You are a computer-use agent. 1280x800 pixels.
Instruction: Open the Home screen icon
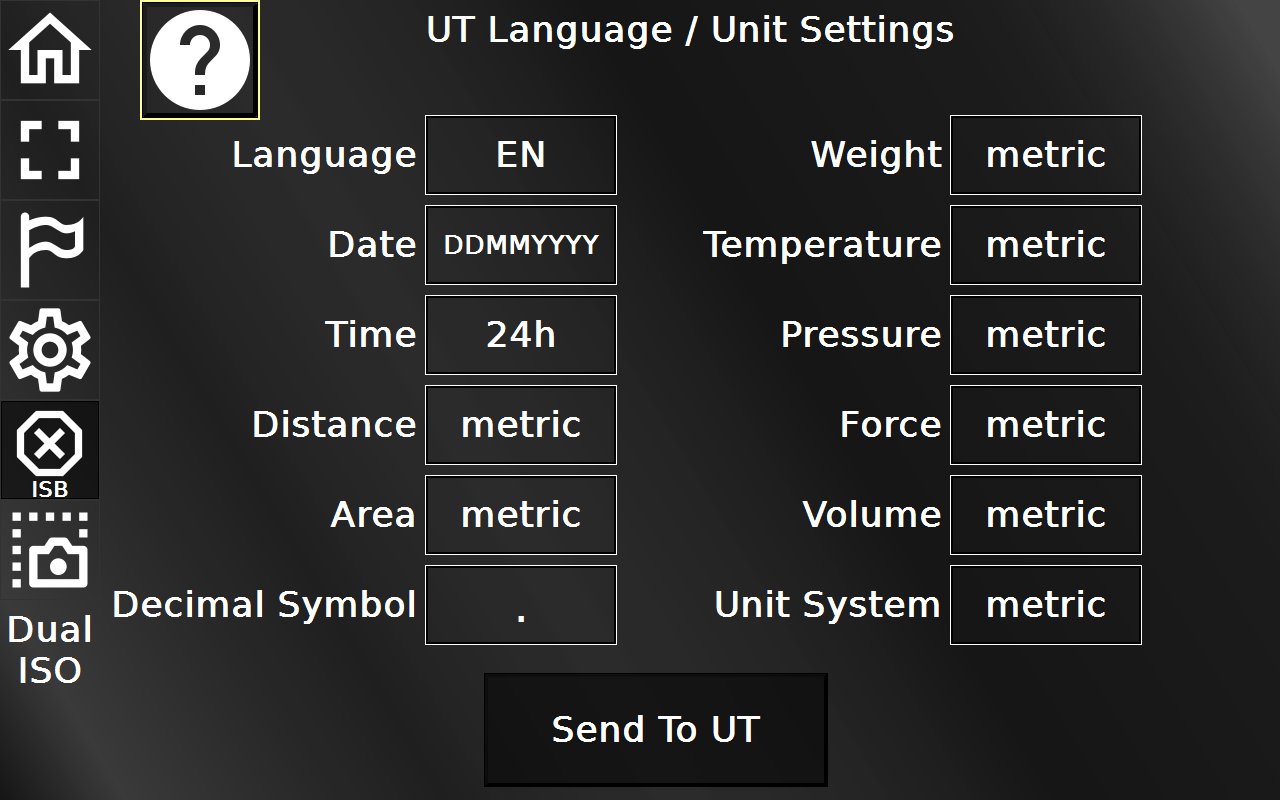[x=50, y=50]
